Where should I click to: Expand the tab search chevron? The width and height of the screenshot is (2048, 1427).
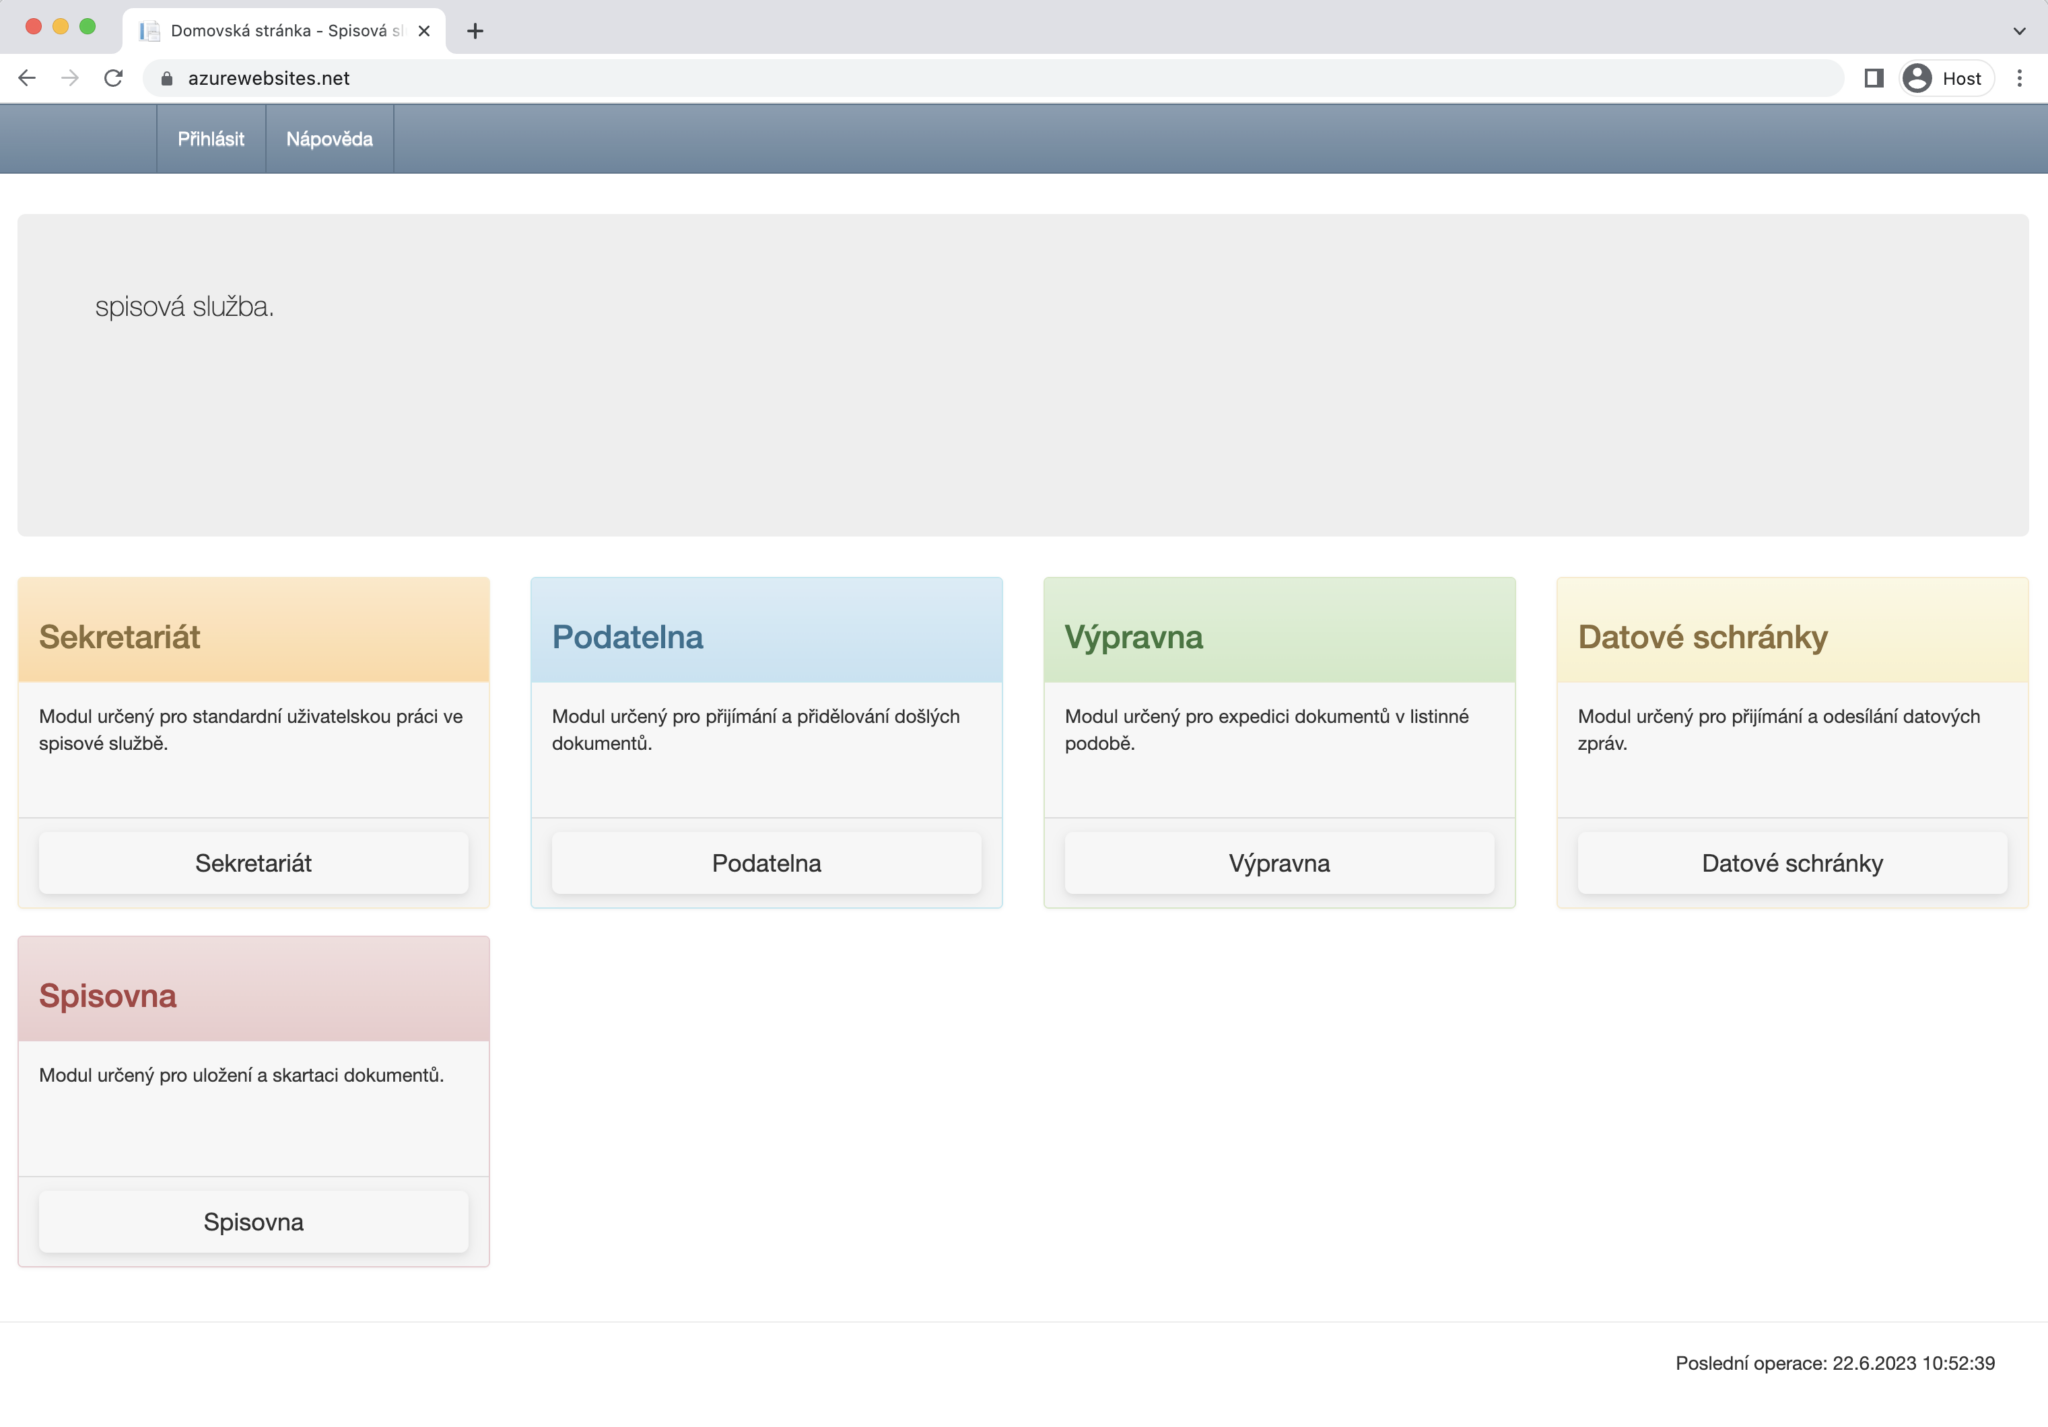coord(2019,31)
